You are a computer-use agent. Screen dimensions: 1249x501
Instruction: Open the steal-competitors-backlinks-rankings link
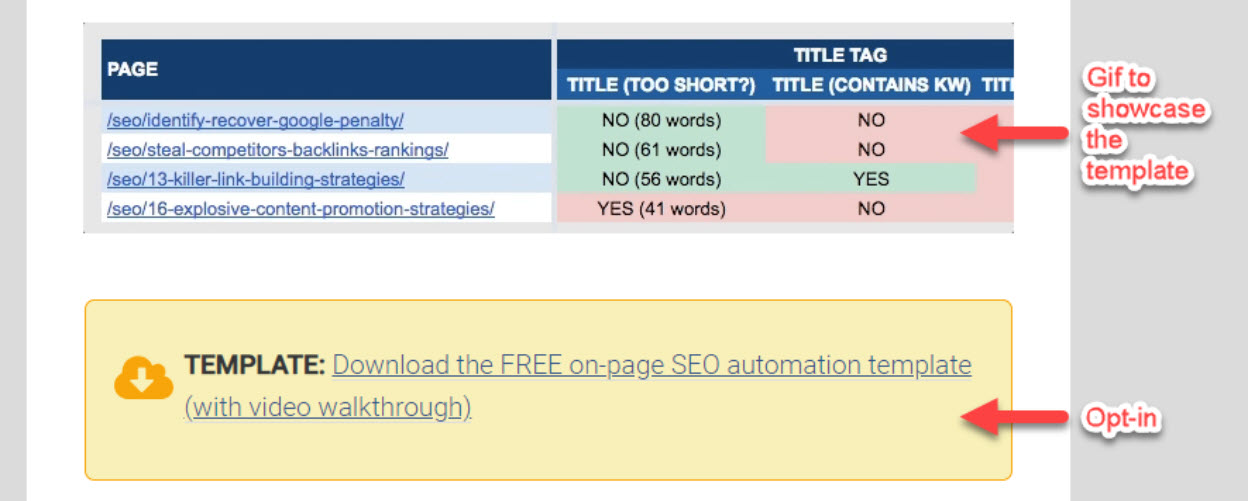(x=277, y=150)
